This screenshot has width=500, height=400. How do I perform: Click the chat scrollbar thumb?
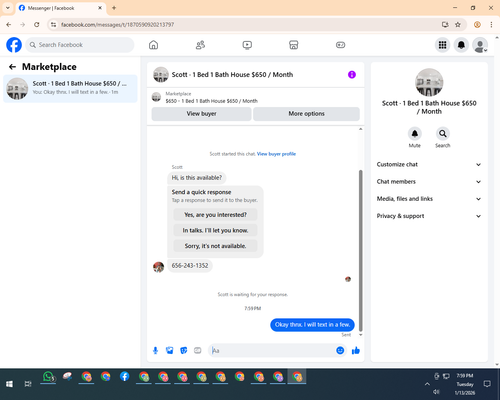click(x=360, y=250)
